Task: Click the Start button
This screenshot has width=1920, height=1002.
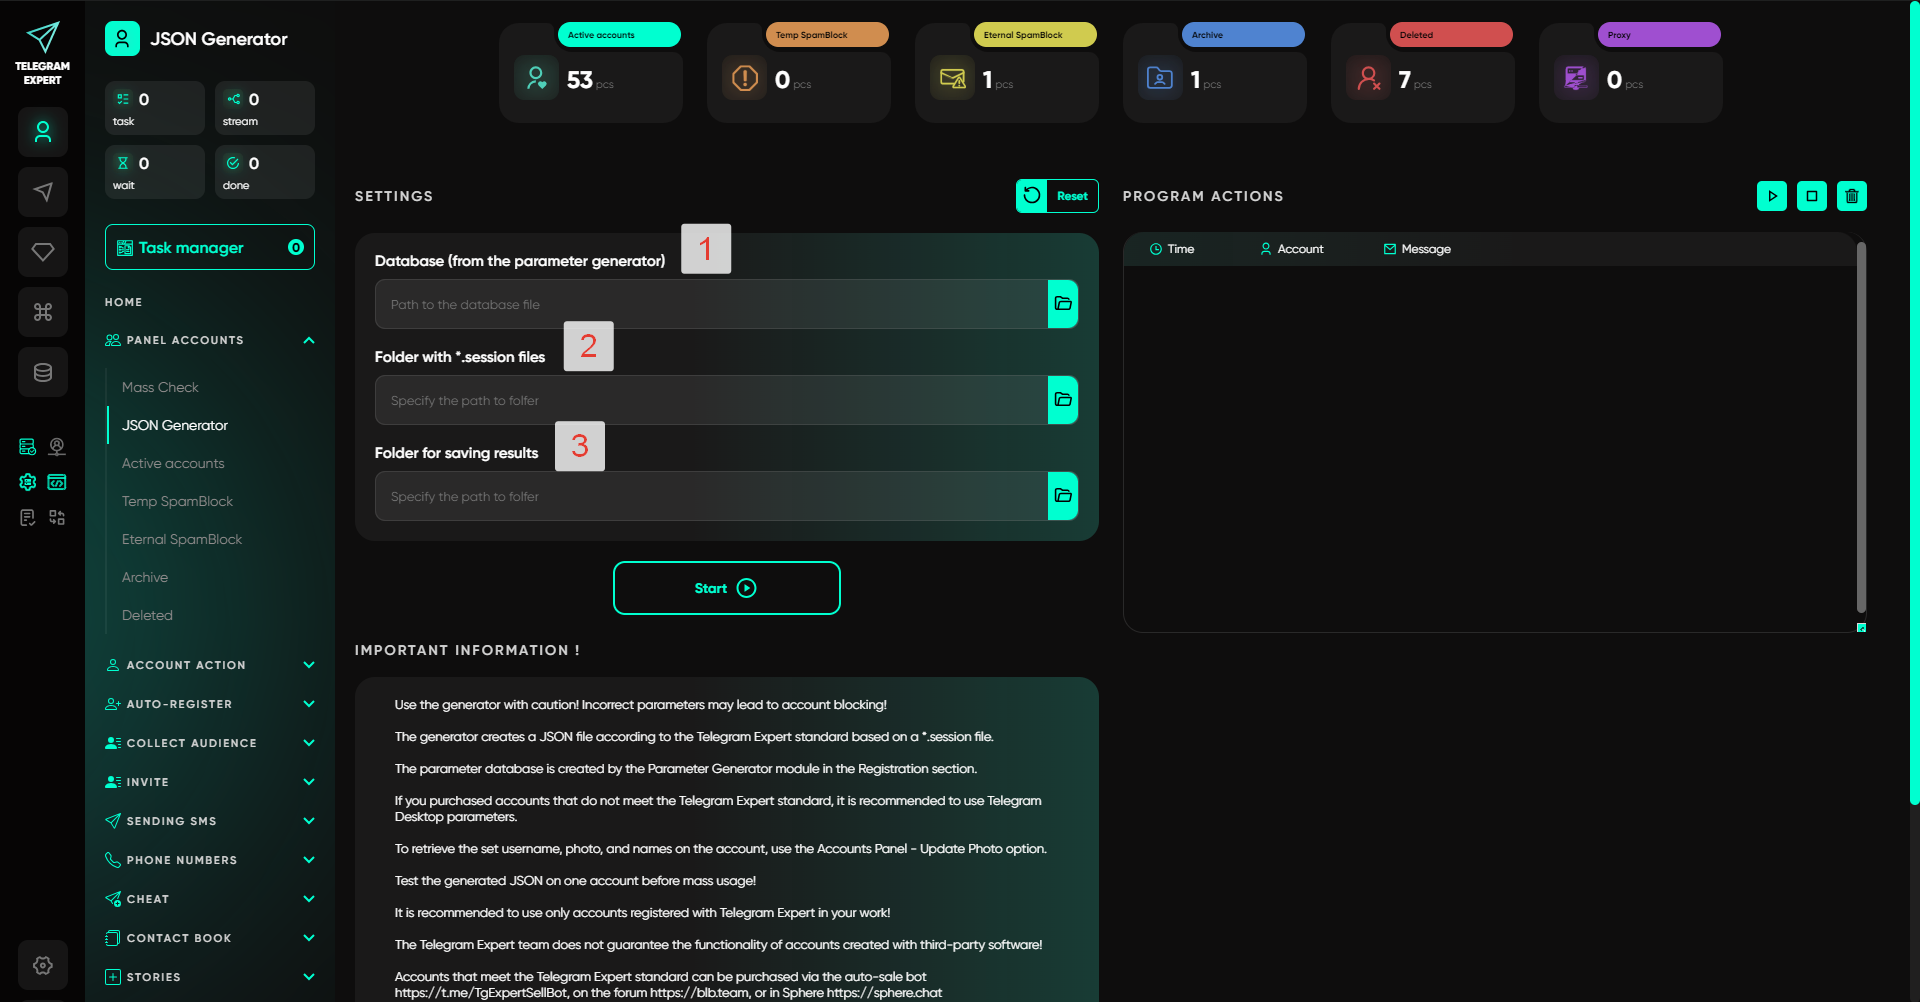Action: 726,588
